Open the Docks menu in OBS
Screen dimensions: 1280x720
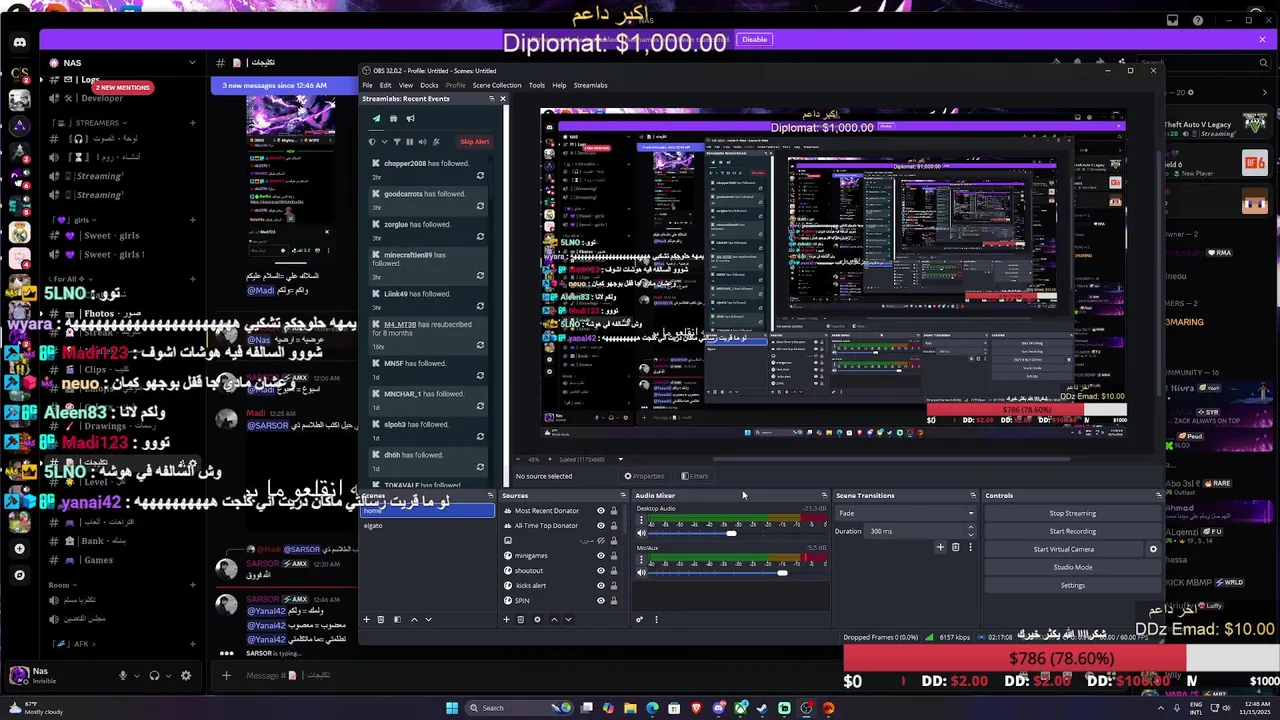point(429,85)
